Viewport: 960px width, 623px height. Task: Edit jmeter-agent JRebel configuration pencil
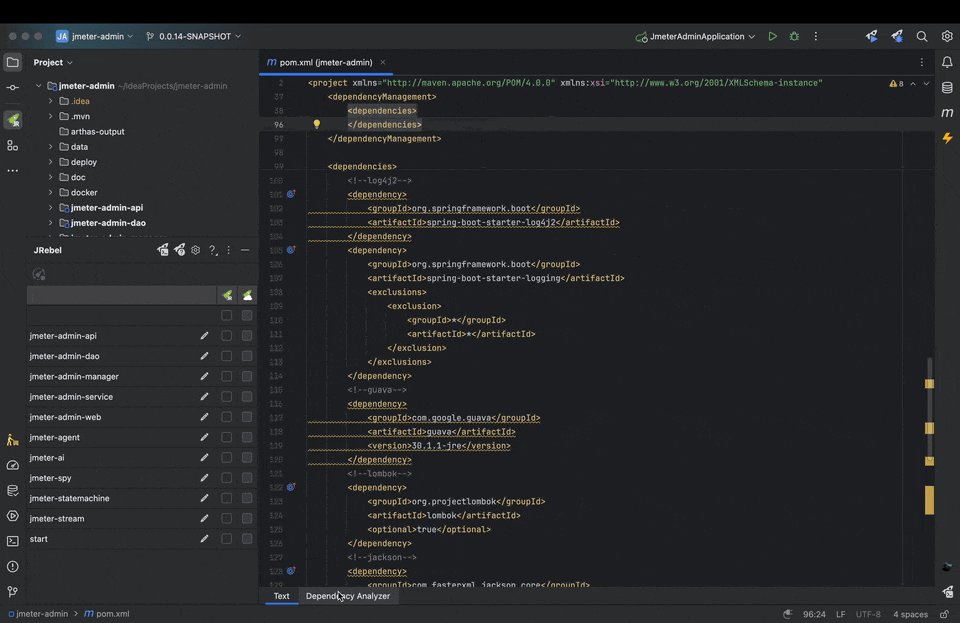pyautogui.click(x=204, y=438)
